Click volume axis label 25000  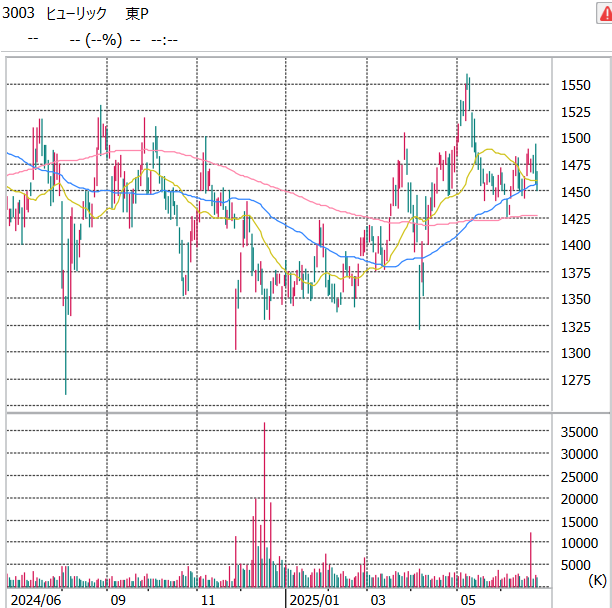(579, 477)
